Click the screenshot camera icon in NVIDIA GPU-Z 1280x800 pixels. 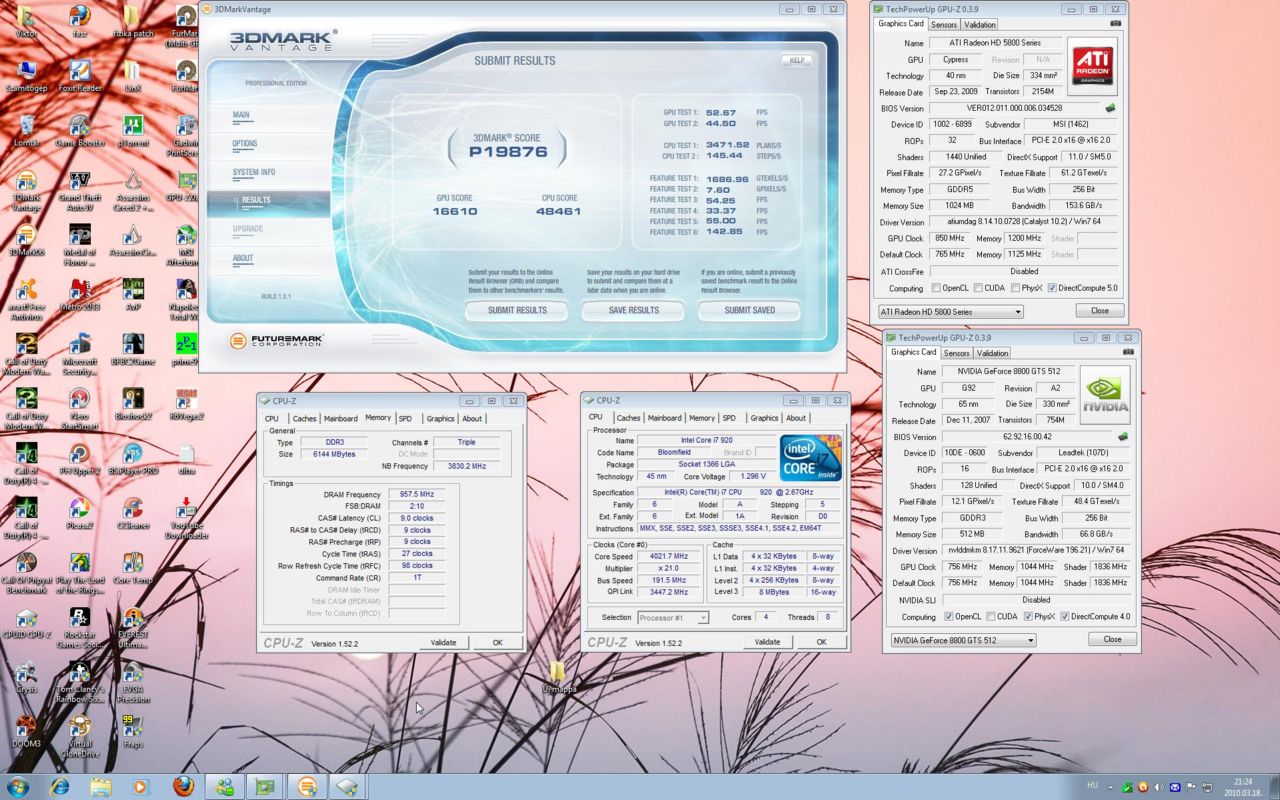tap(1129, 352)
